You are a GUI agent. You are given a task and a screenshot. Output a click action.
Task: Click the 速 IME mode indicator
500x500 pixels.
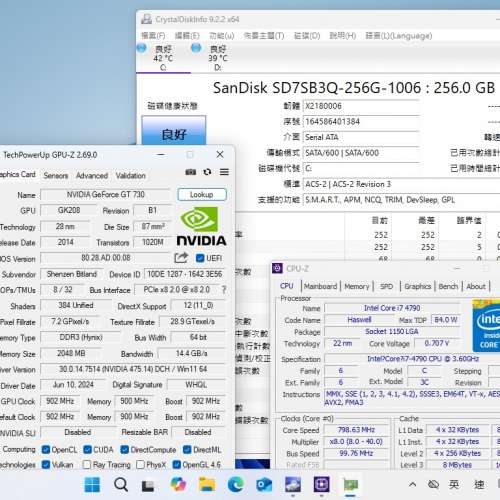point(479,484)
